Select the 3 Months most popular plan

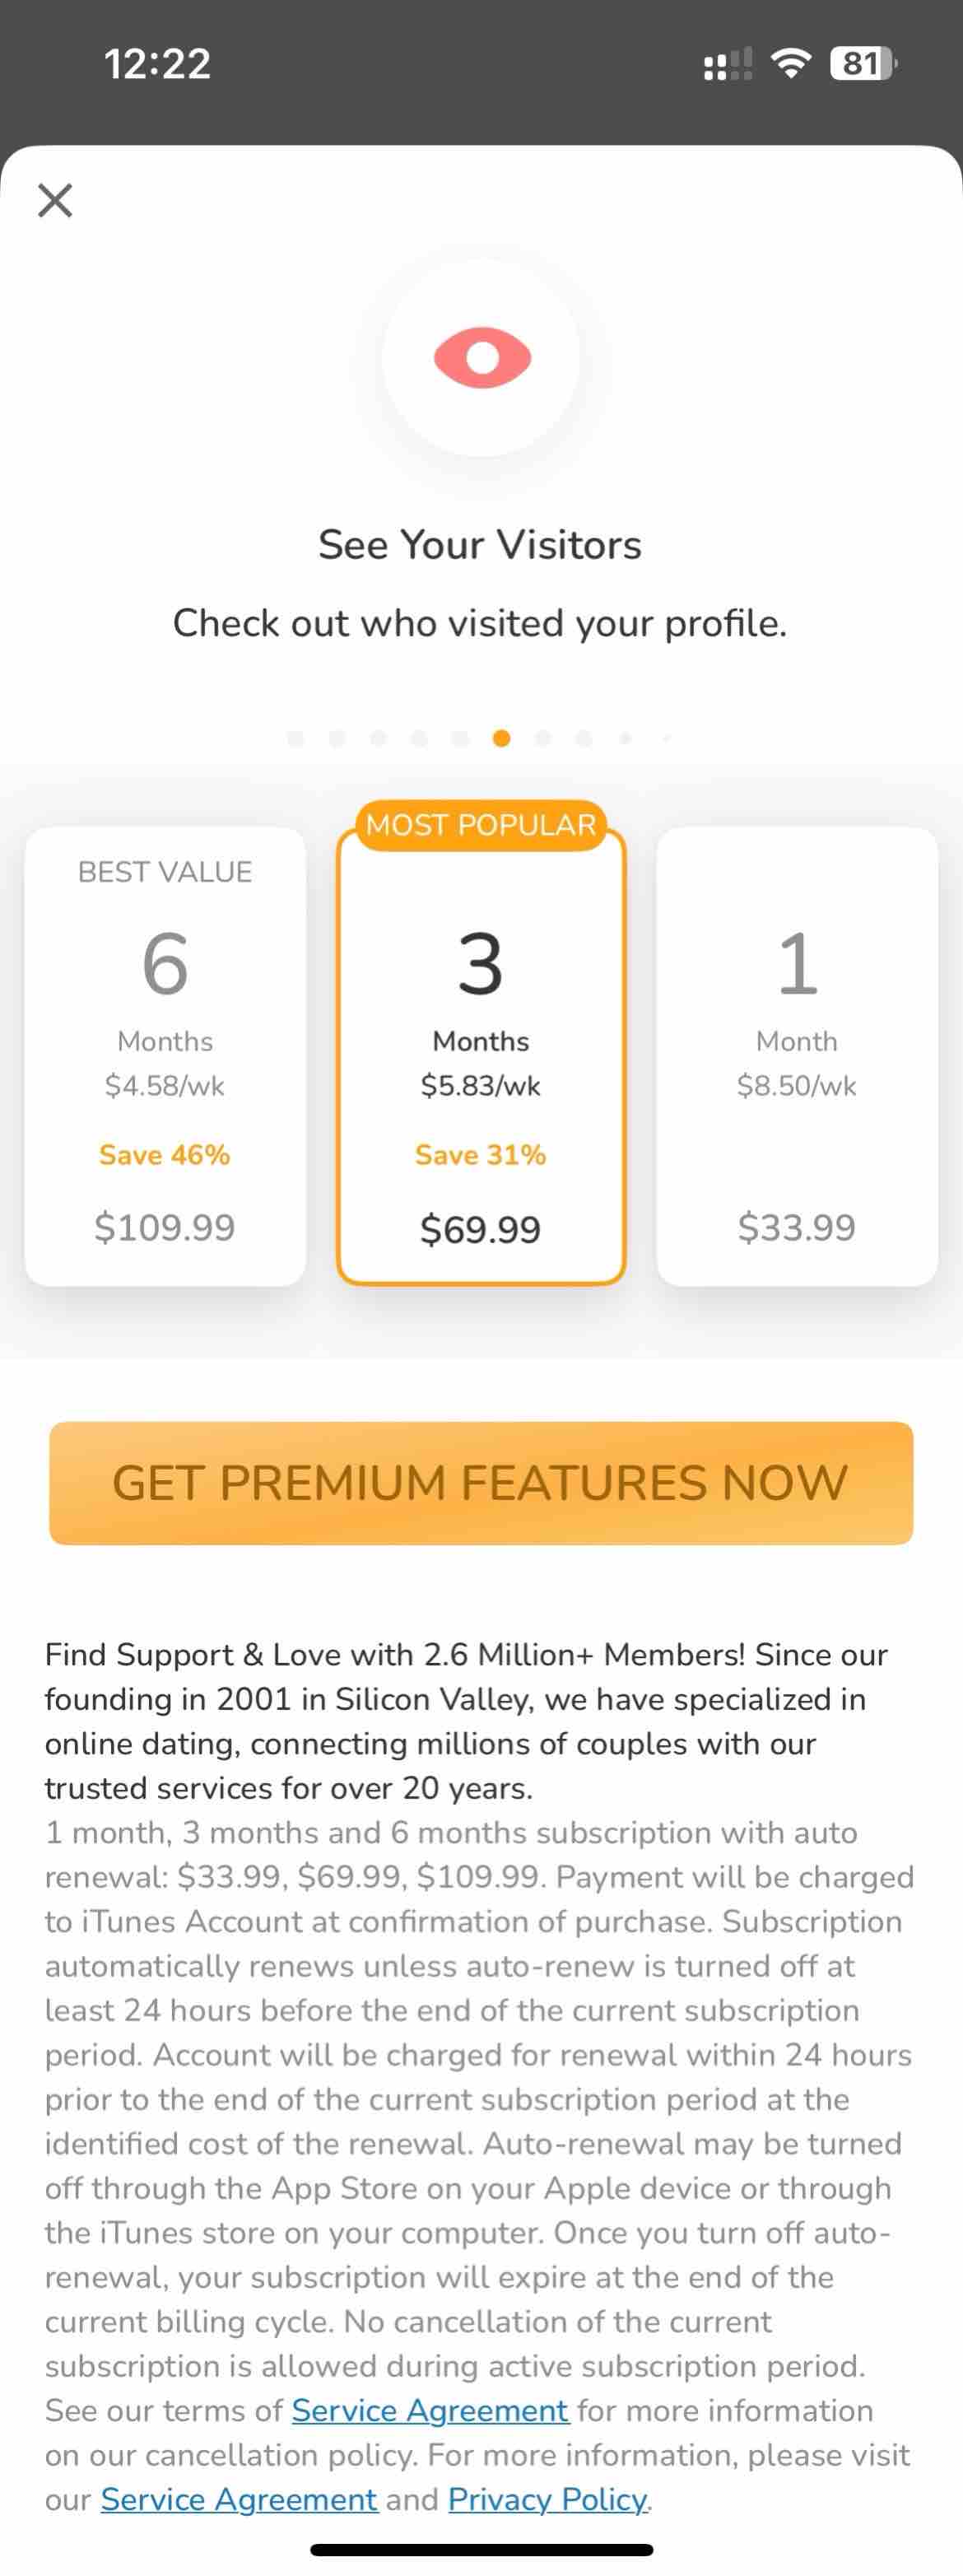pos(481,1056)
